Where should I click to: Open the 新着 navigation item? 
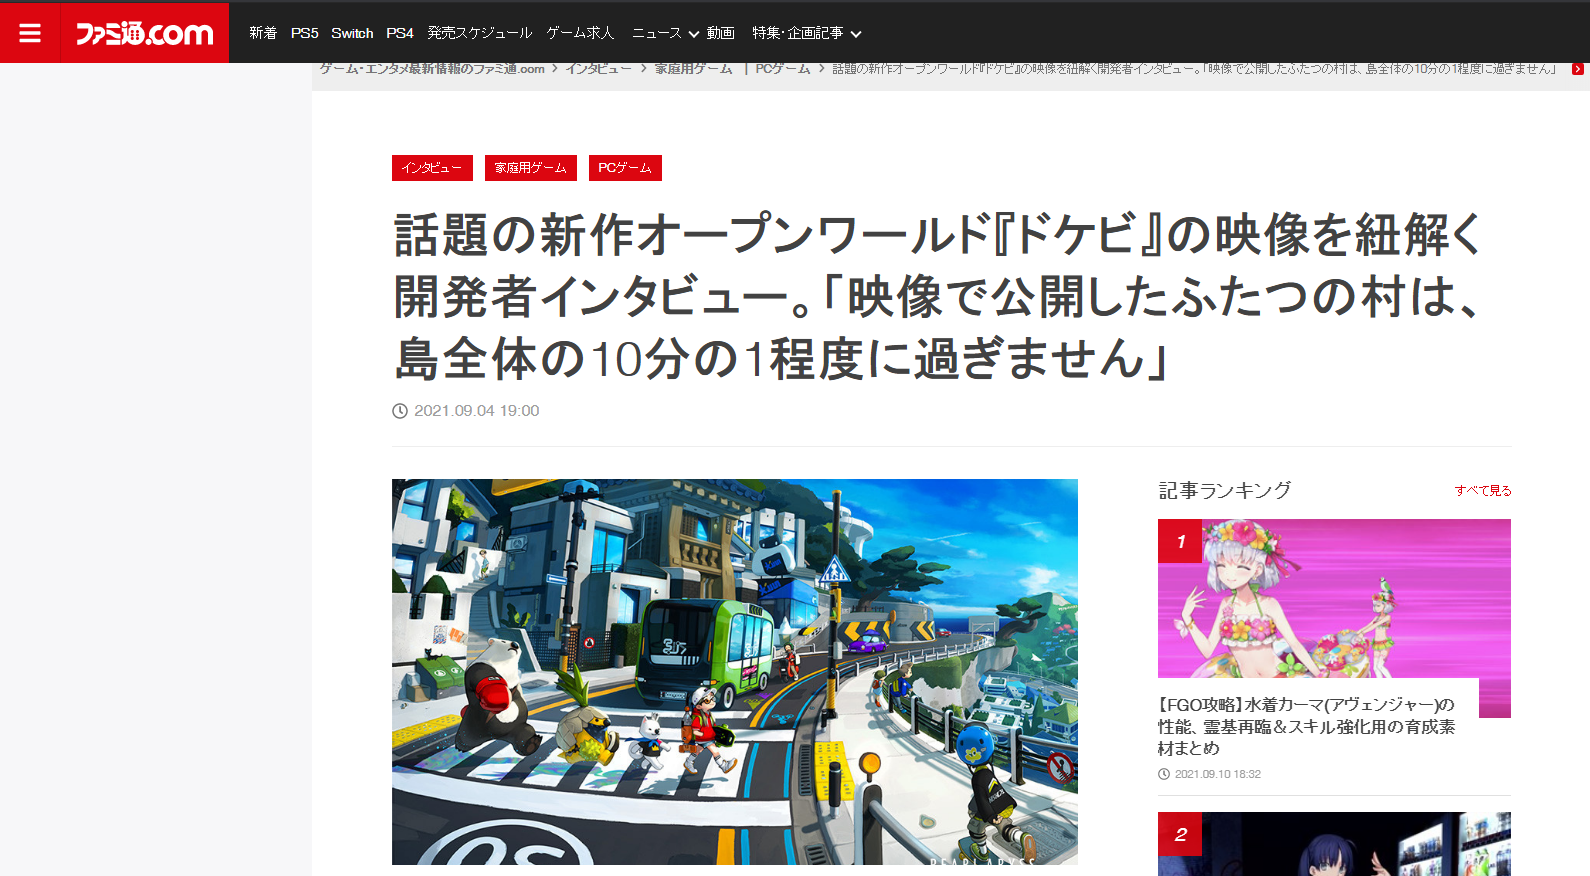tap(263, 33)
